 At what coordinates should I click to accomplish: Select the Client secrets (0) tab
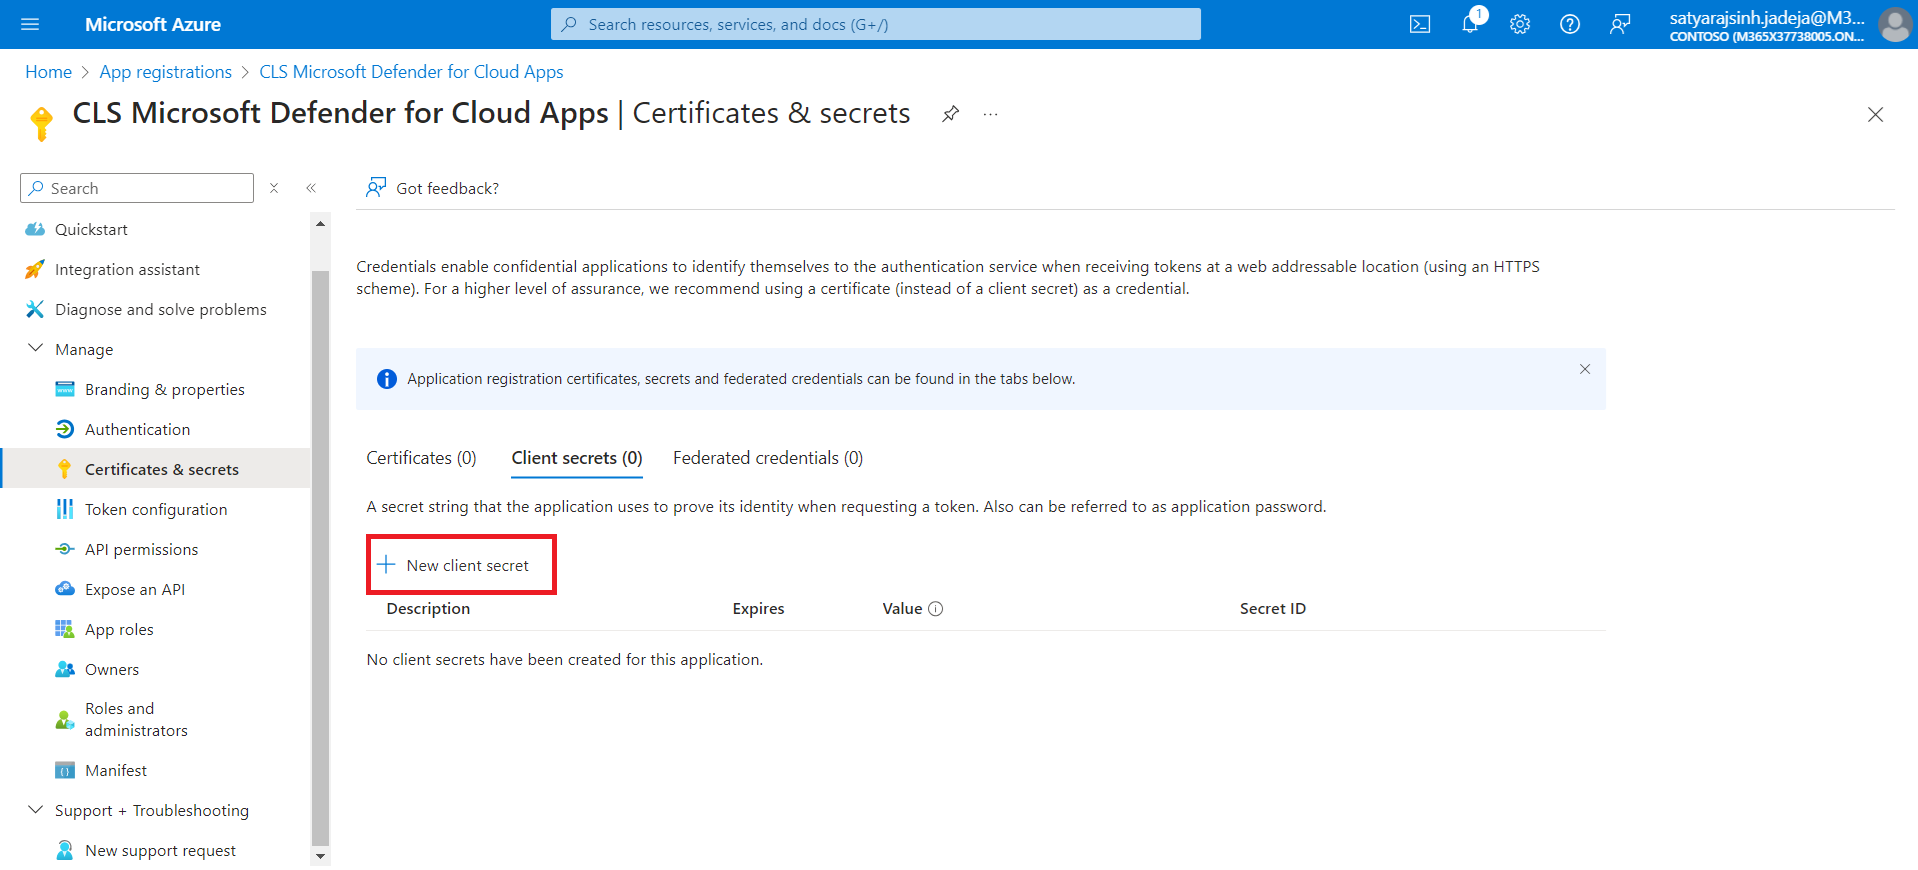(x=577, y=458)
